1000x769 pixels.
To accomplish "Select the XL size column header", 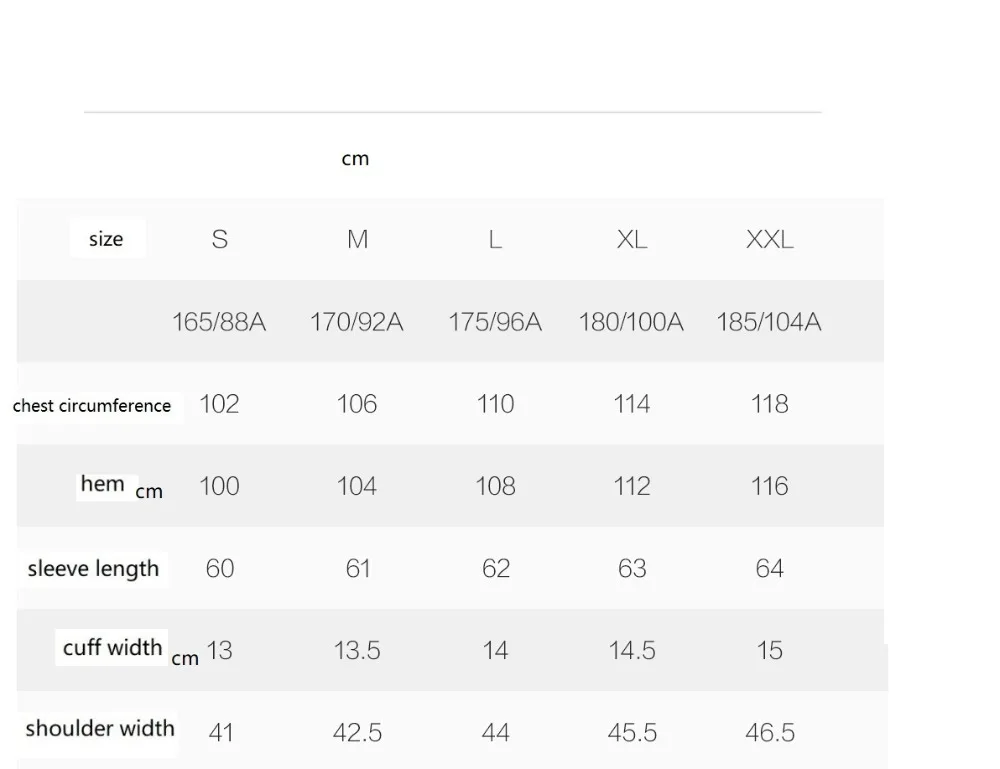I will 632,240.
